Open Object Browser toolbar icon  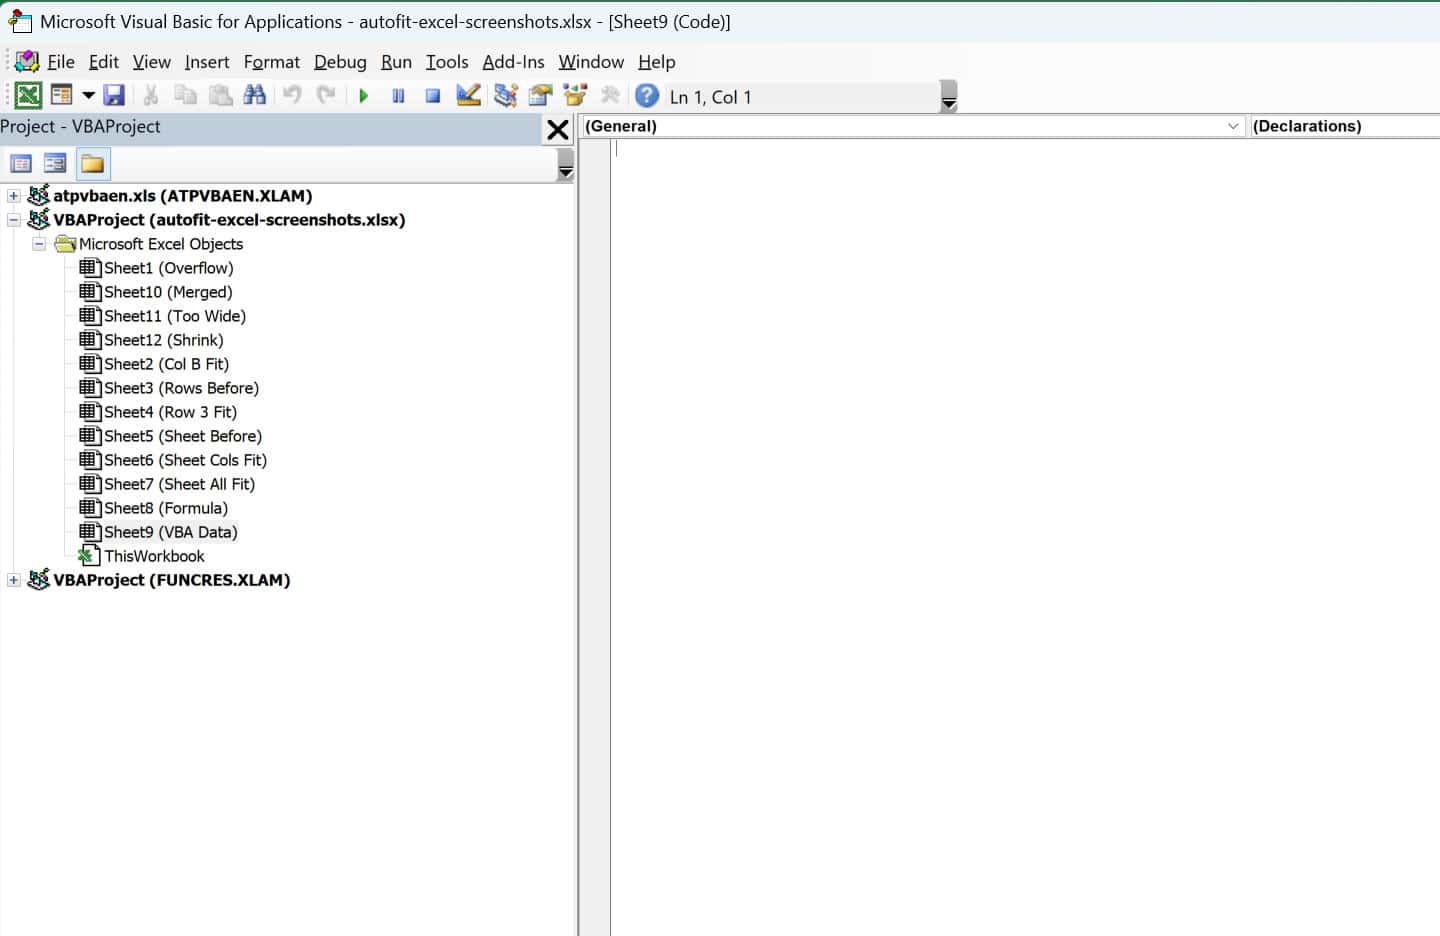pyautogui.click(x=575, y=96)
